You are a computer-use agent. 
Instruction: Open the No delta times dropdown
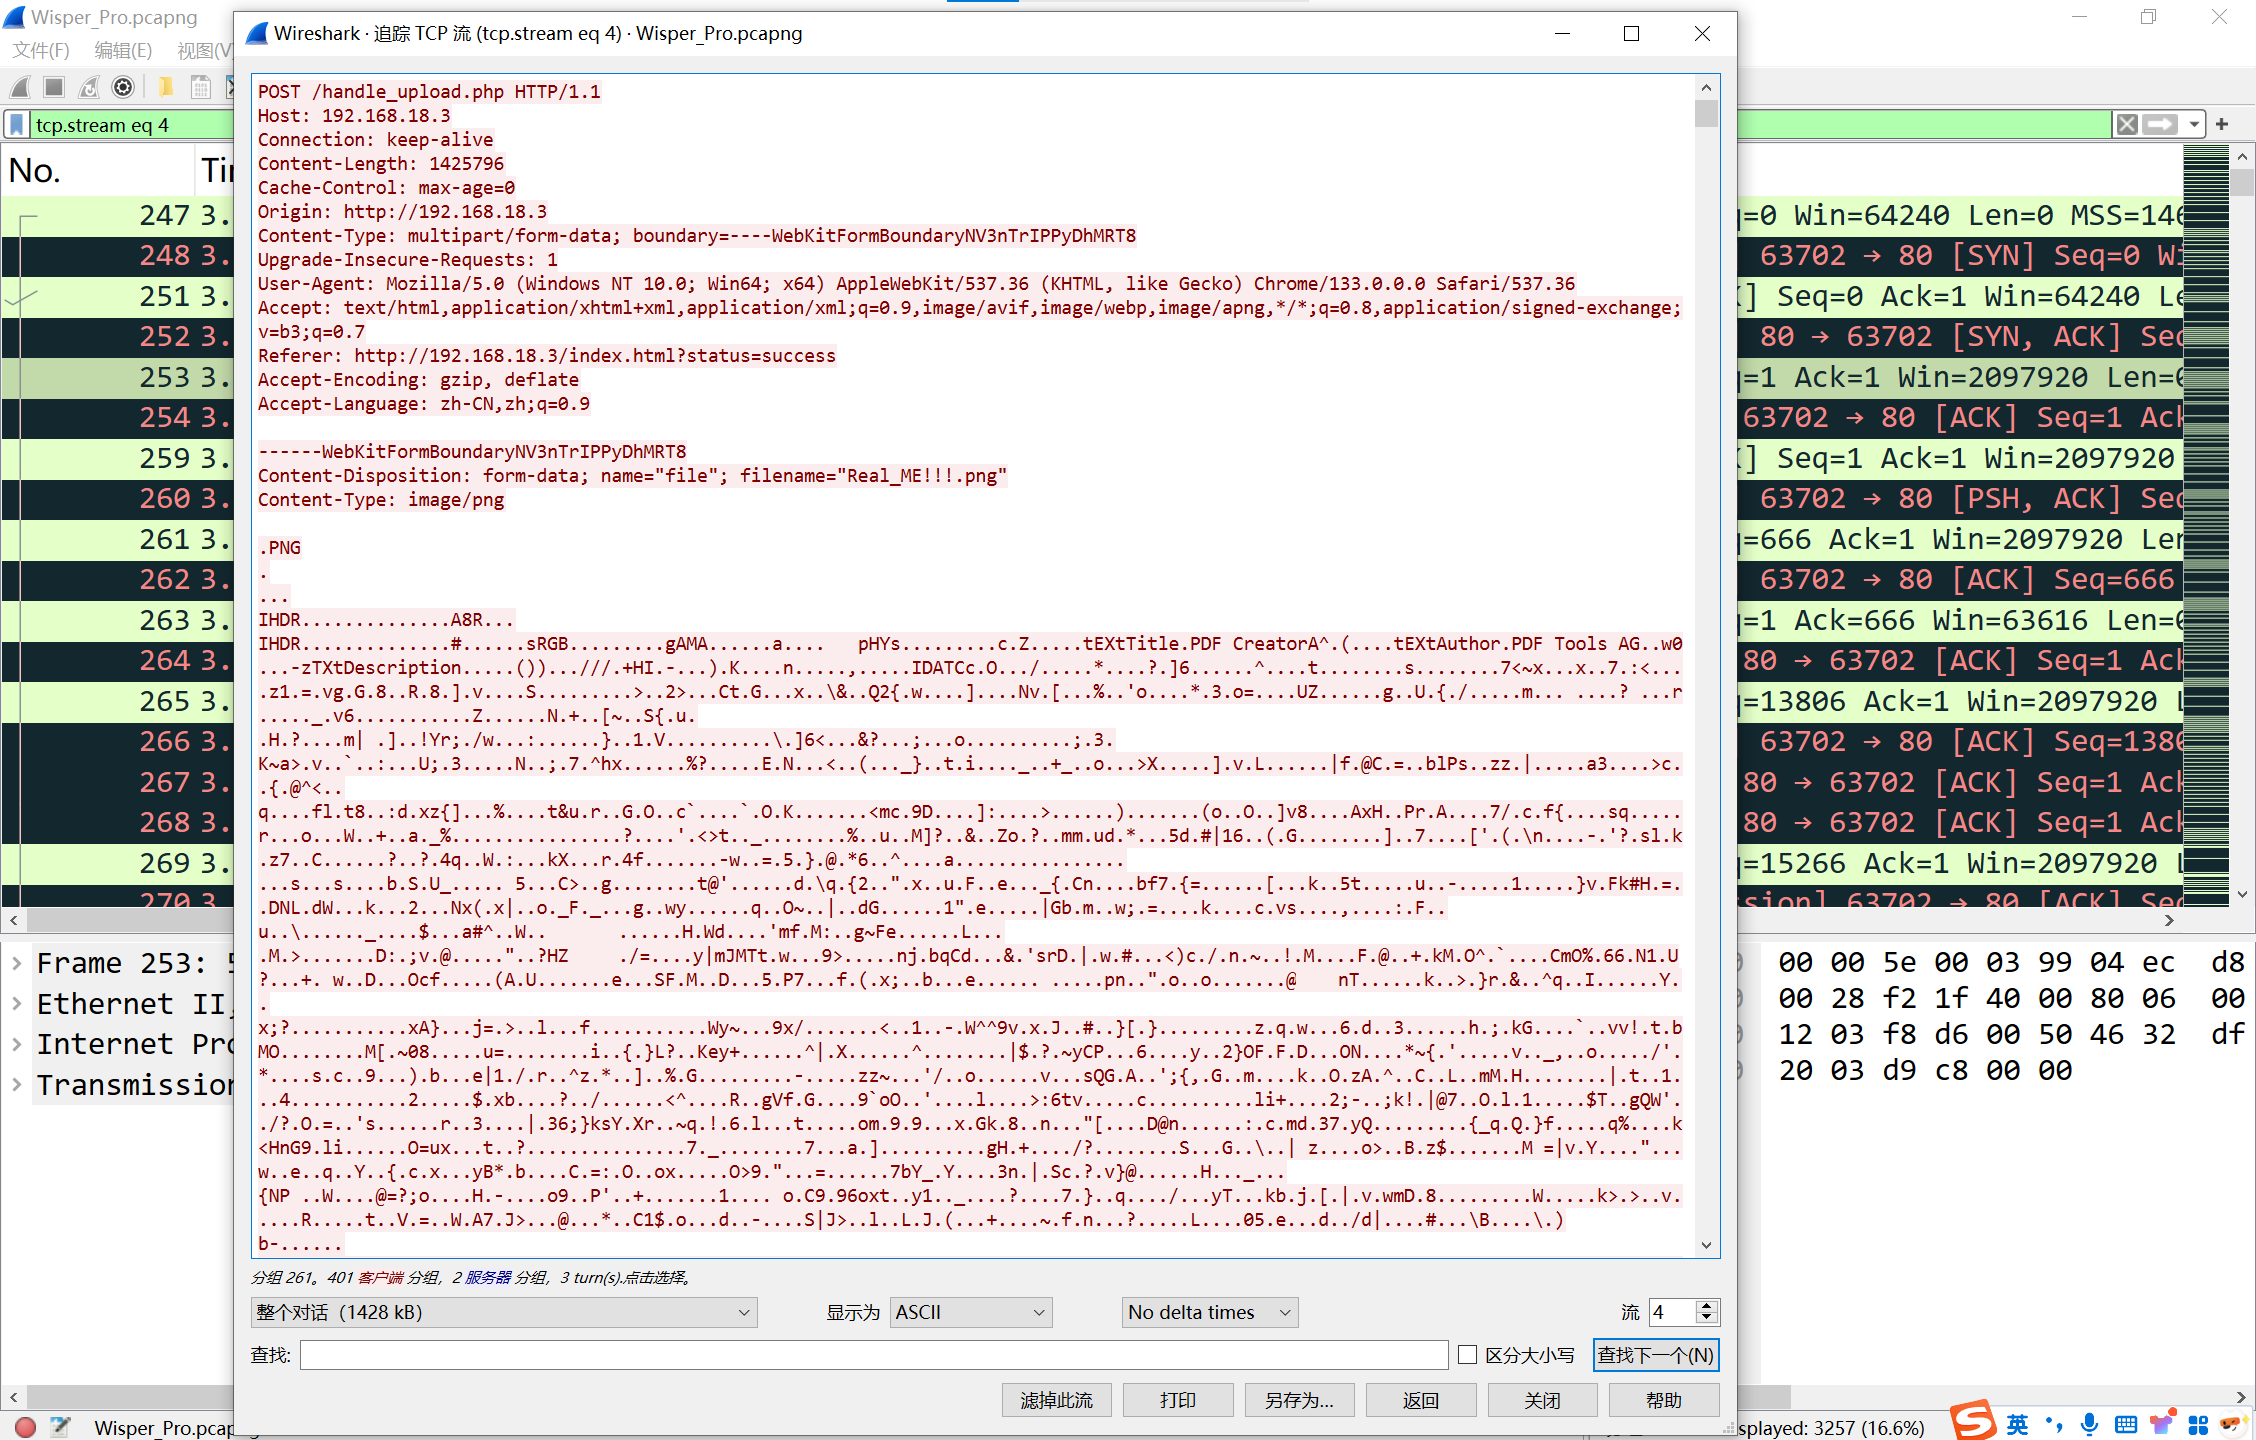1210,1312
